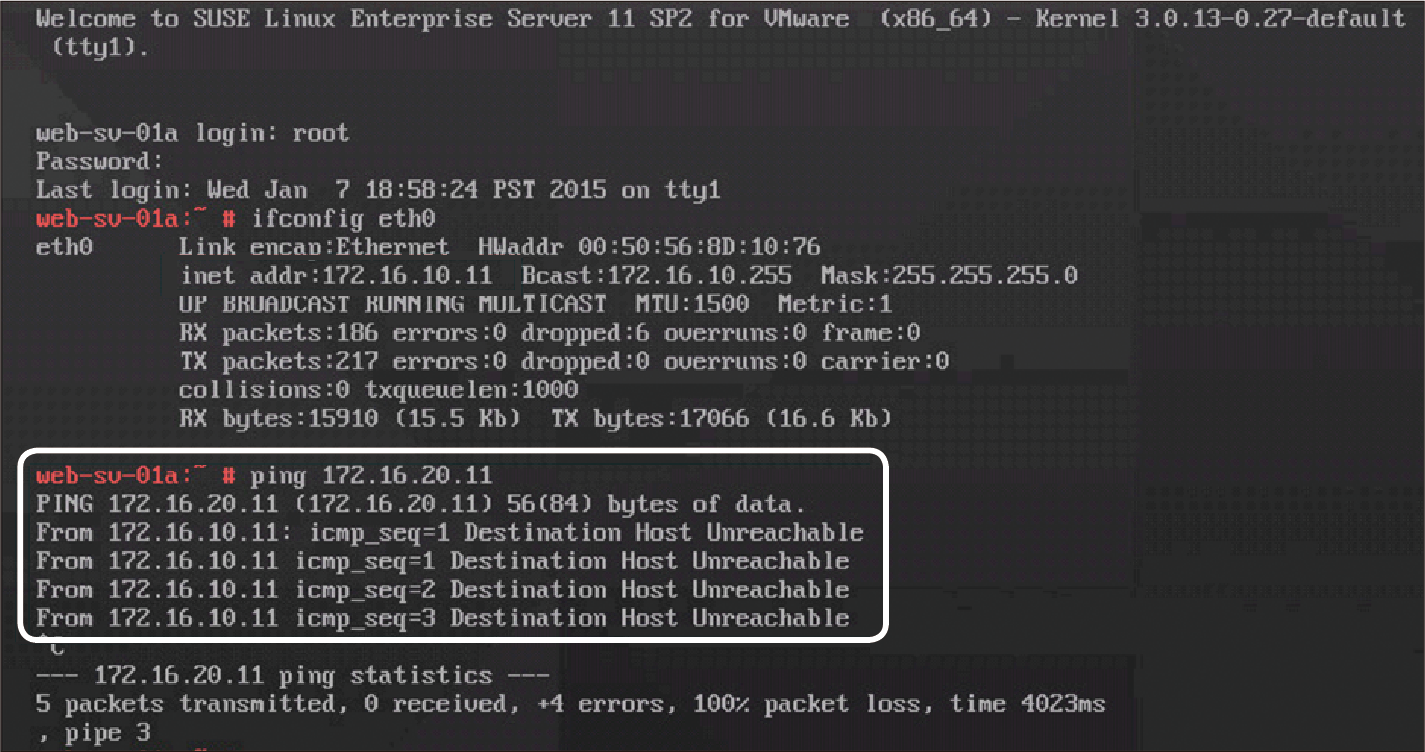
Task: Click the SUSE Linux Enterprise Server welcome banner
Action: (720, 32)
